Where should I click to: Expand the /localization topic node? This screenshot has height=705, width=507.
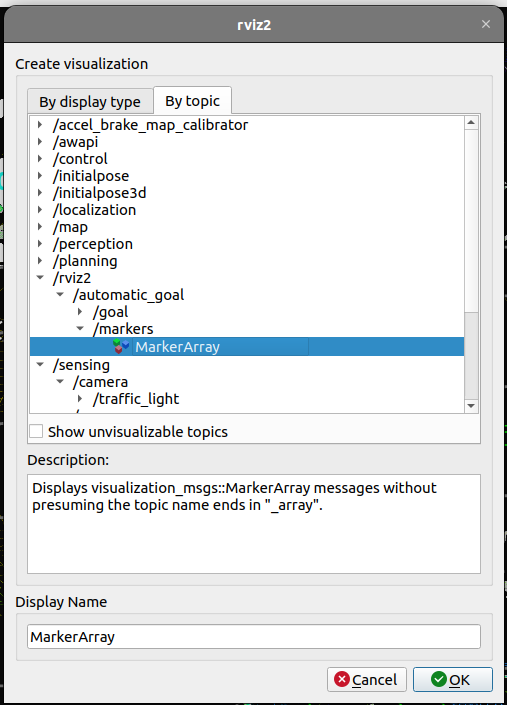(40, 210)
